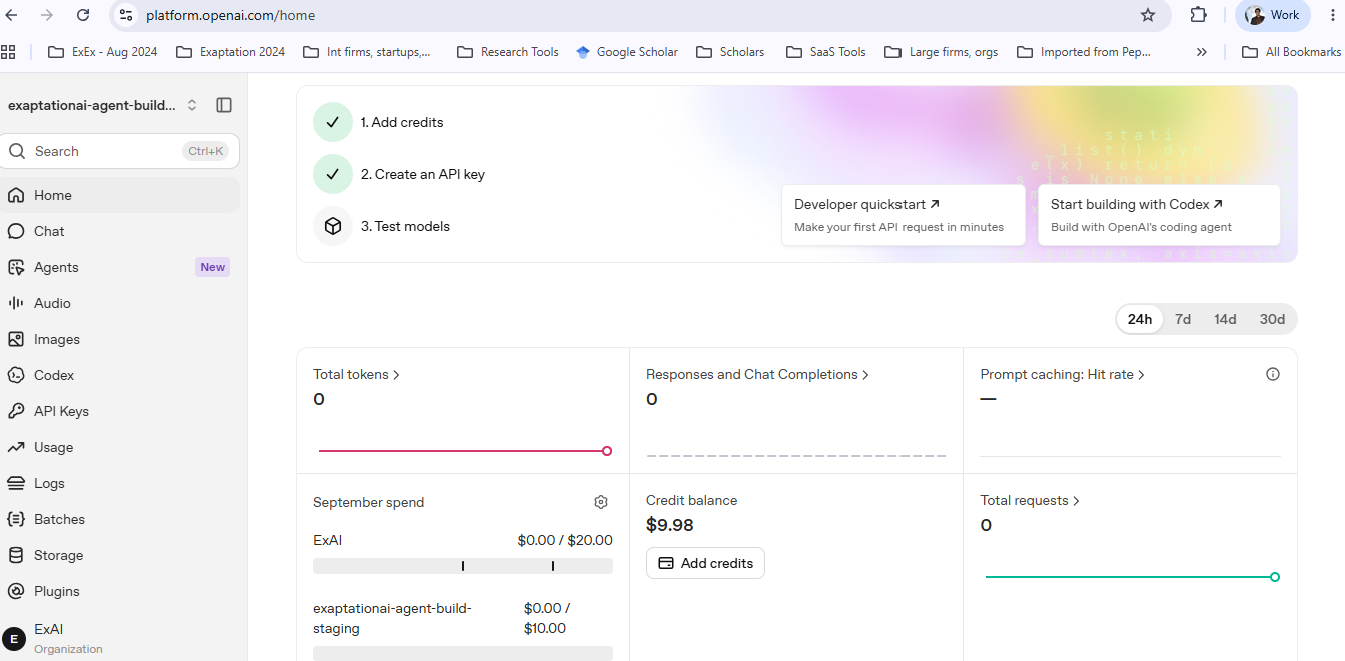Expand Responses and Chat Completions details
Viewport: 1345px width, 661px height.
coord(758,374)
